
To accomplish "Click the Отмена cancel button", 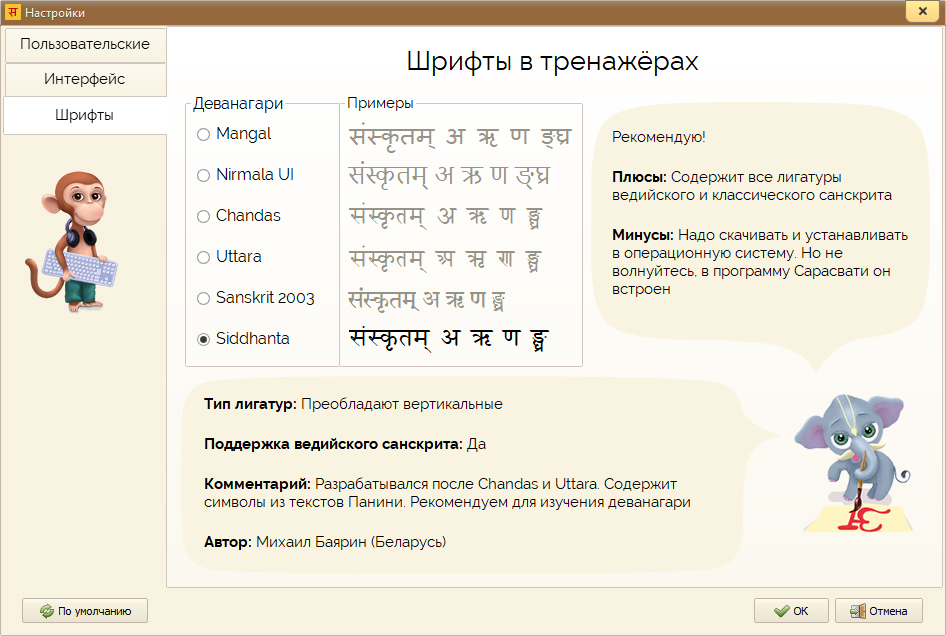I will coord(878,611).
